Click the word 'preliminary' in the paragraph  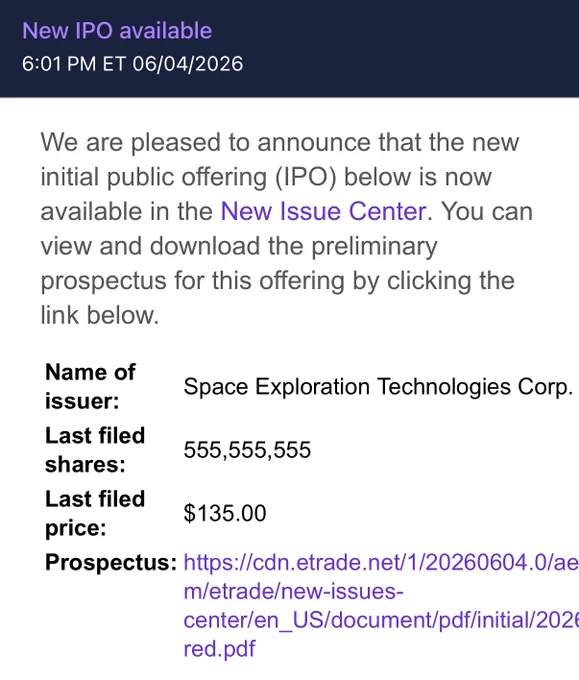(x=374, y=246)
